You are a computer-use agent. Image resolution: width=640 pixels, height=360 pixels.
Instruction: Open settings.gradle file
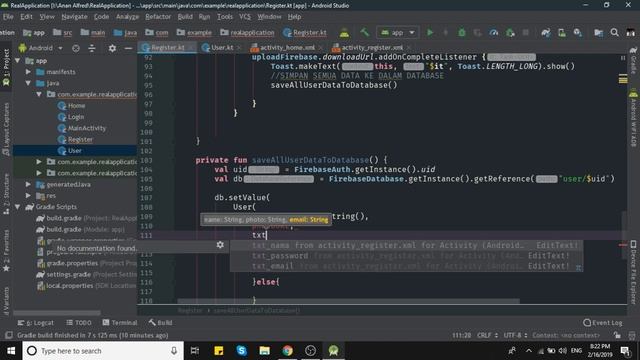coord(69,275)
